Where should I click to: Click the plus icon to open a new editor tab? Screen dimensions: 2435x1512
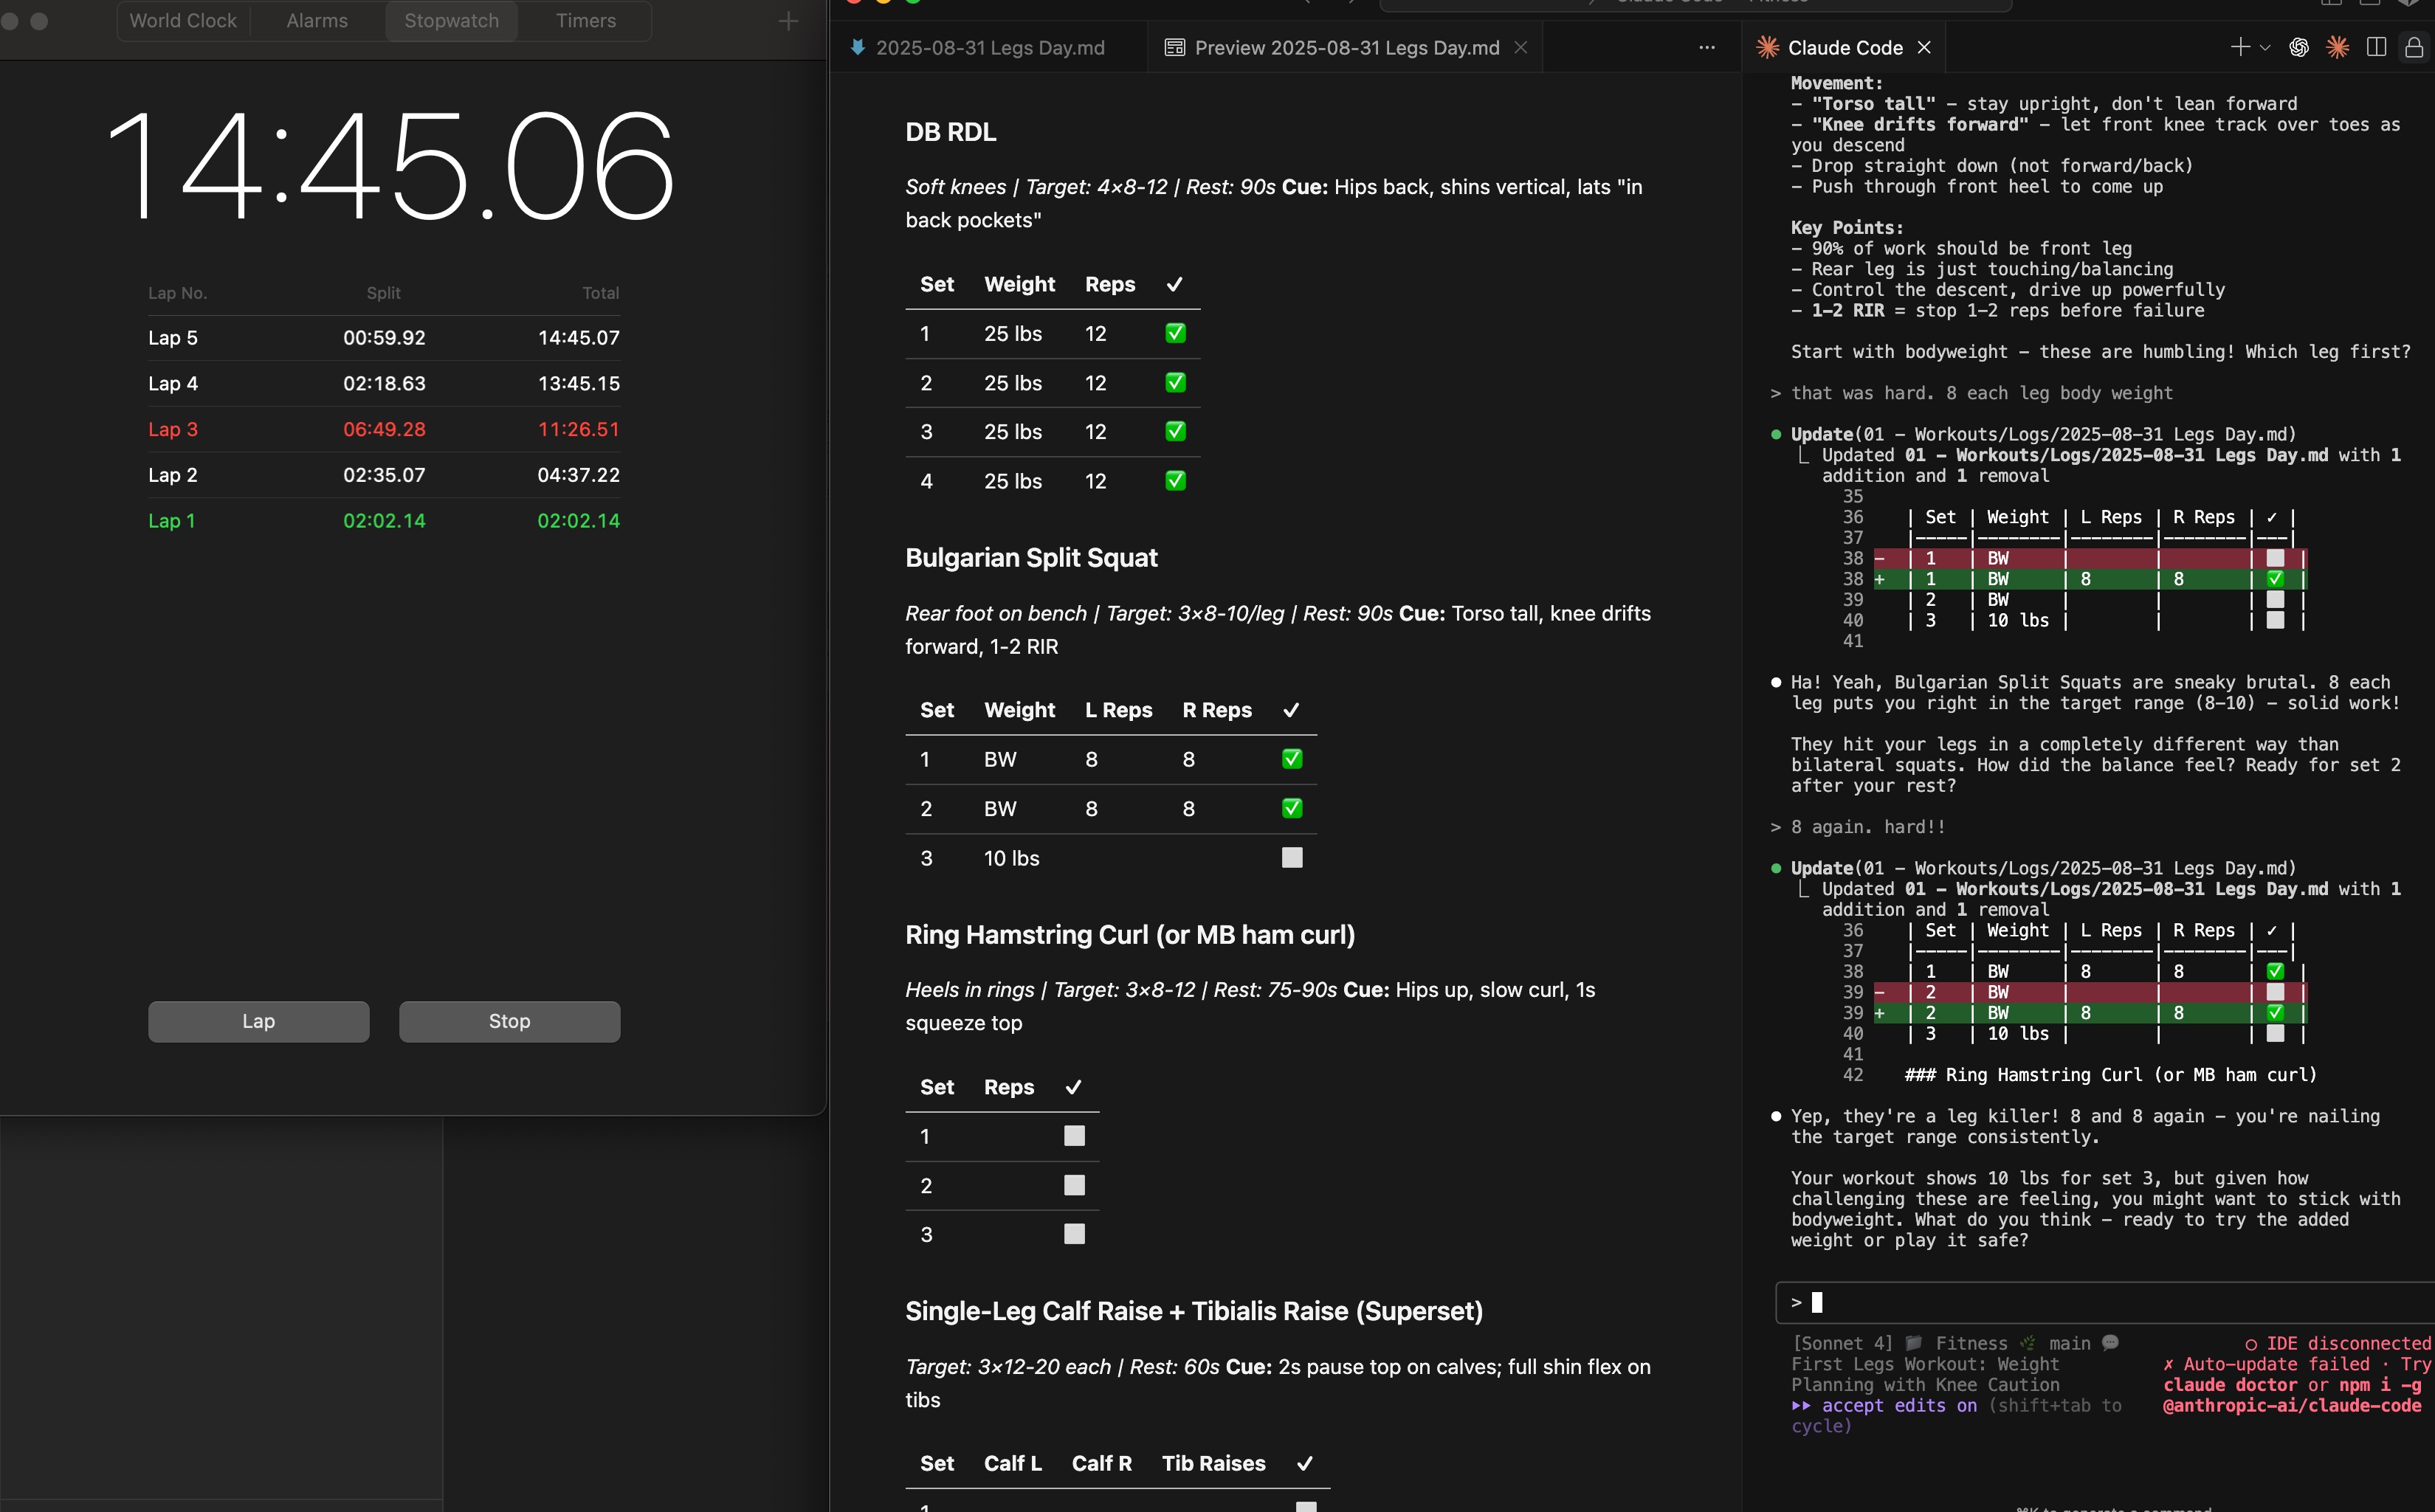pos(2241,47)
